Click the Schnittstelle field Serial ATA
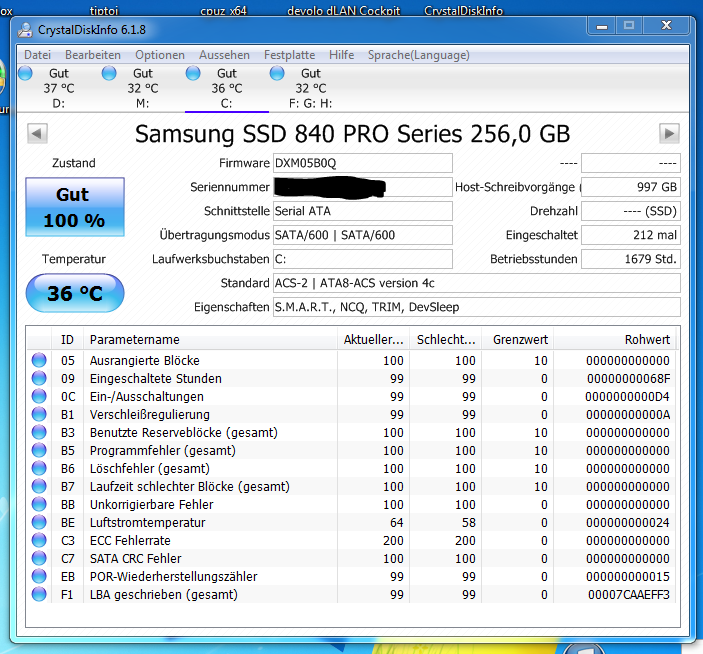 click(363, 211)
